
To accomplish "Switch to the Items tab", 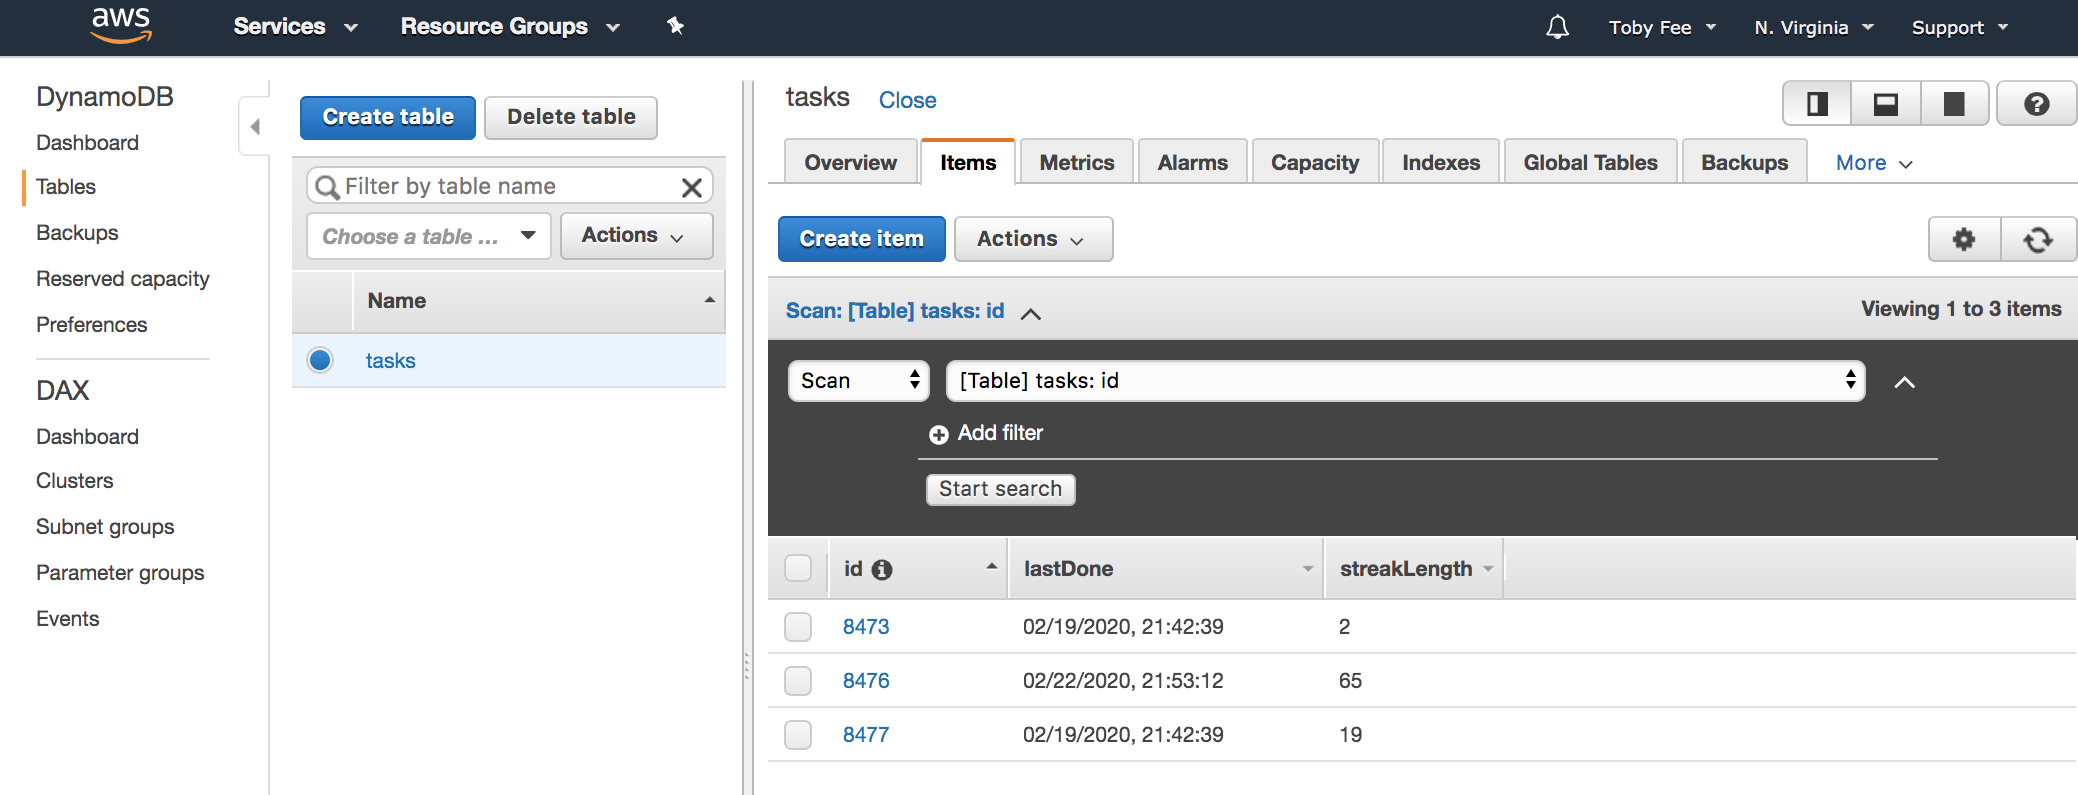I will click(x=968, y=163).
